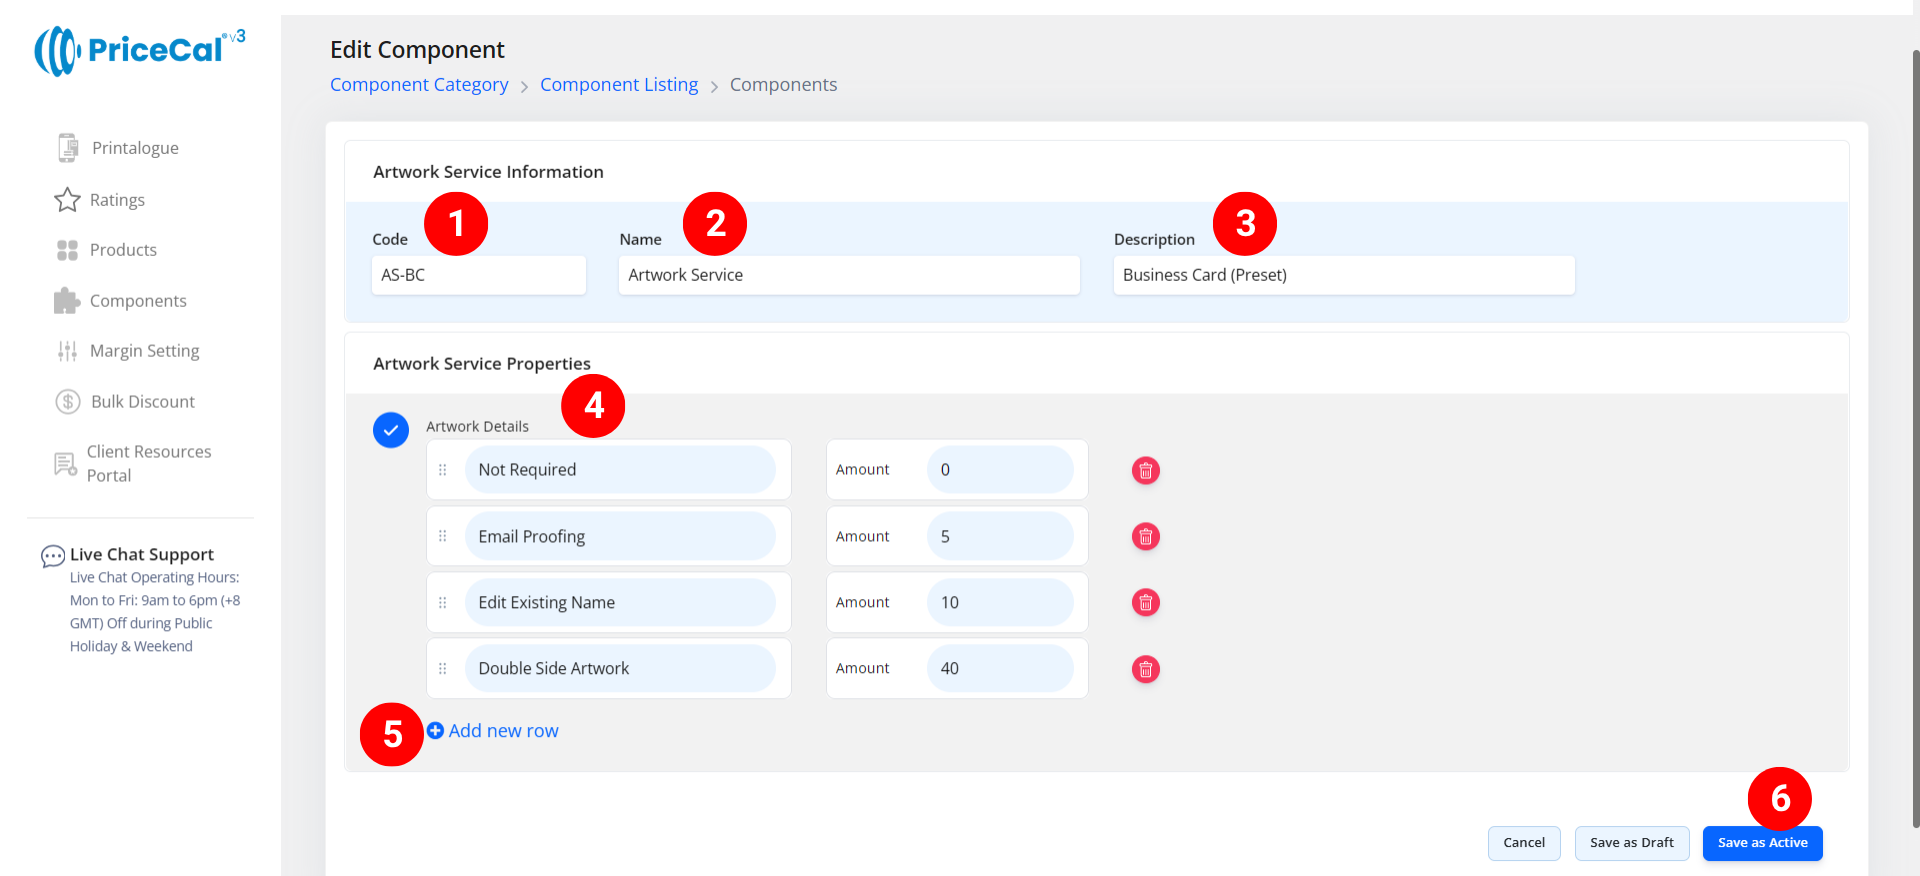Screen dimensions: 1920x876
Task: Click the Description input field
Action: click(x=1343, y=275)
